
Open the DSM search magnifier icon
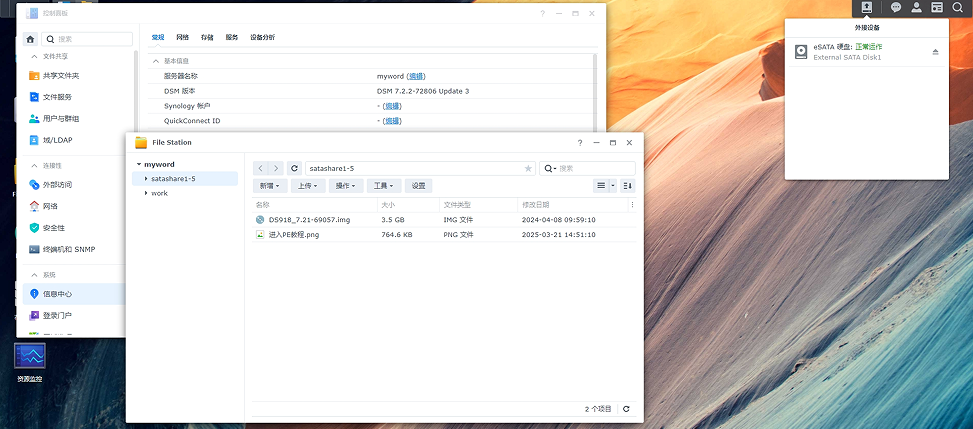(957, 7)
